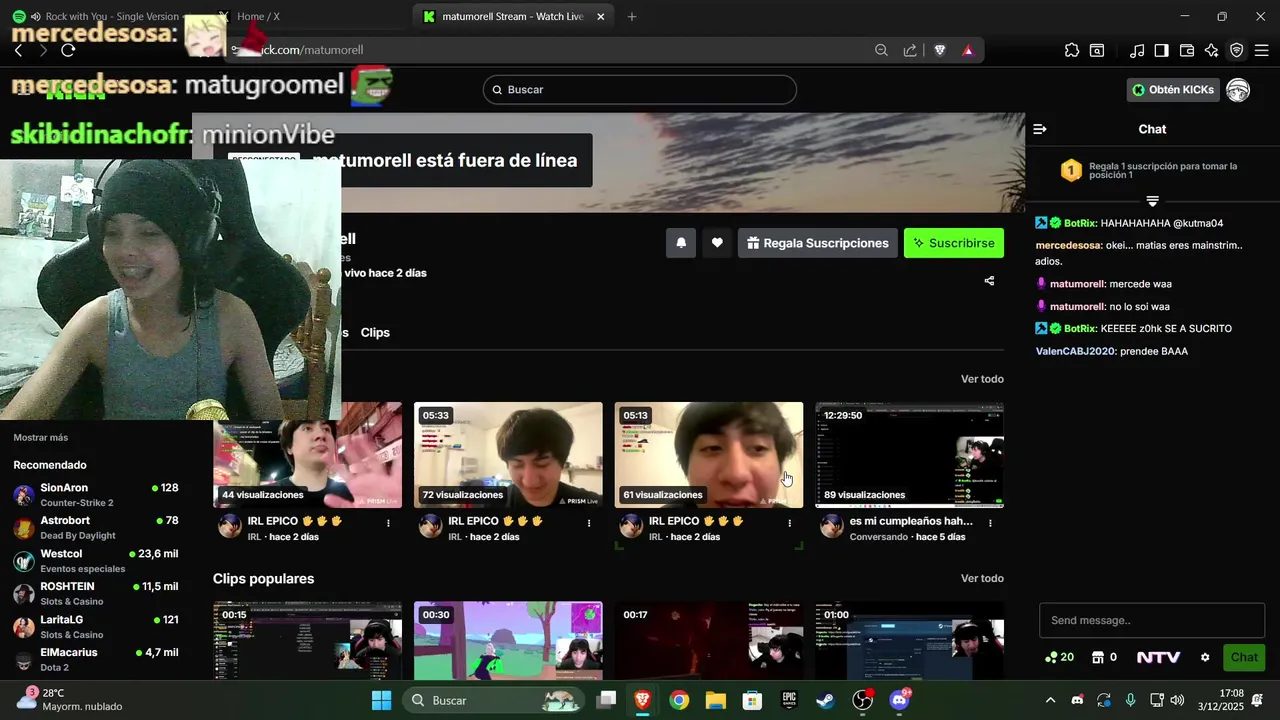Screen dimensions: 1280x720
Task: Open Steam from the taskbar
Action: 826,700
